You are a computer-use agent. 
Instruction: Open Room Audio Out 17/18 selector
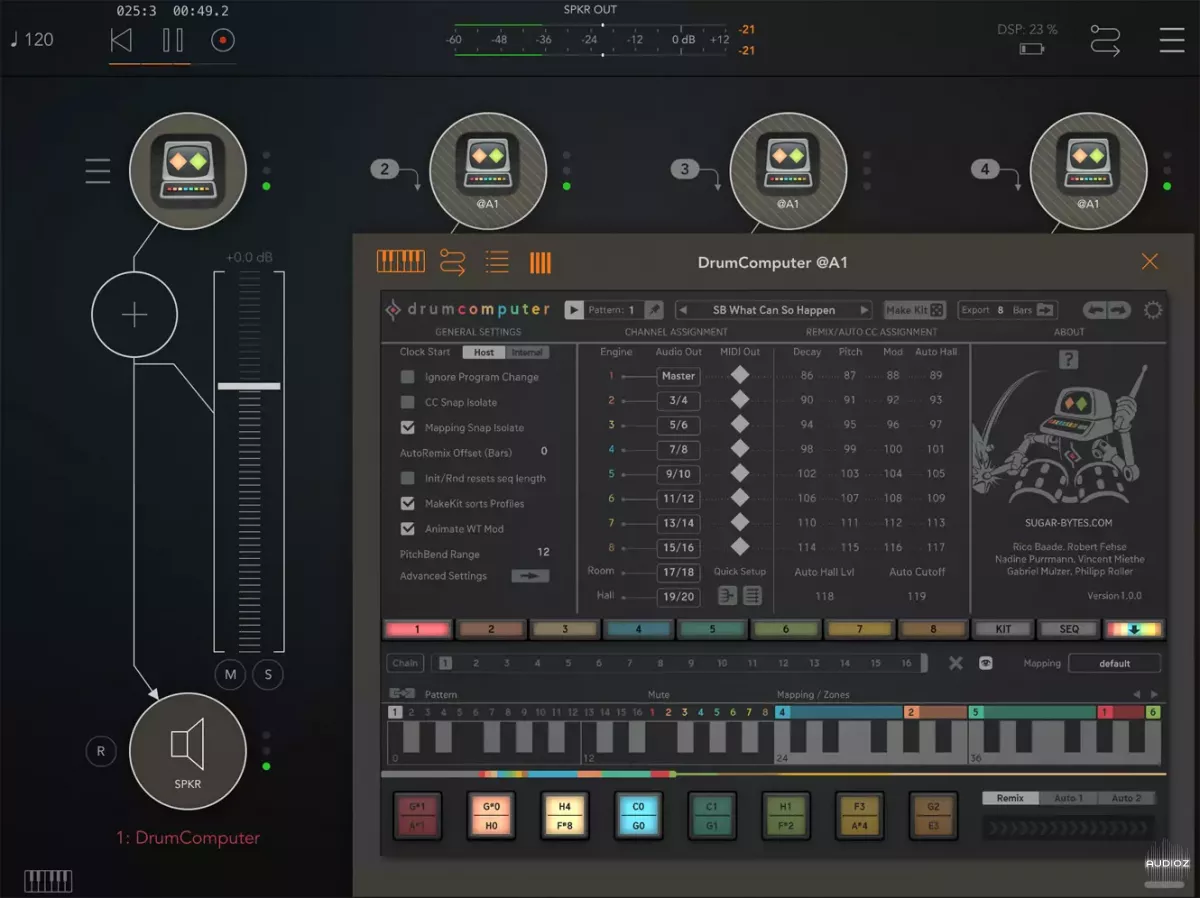click(x=678, y=572)
